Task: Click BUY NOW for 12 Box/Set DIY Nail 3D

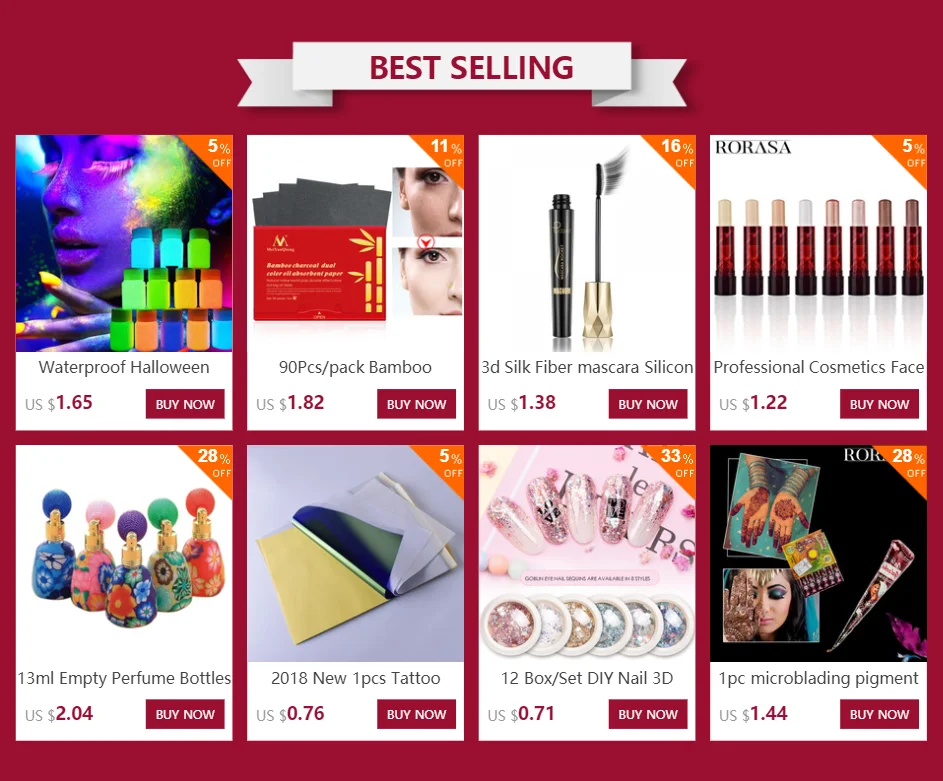Action: click(x=648, y=714)
